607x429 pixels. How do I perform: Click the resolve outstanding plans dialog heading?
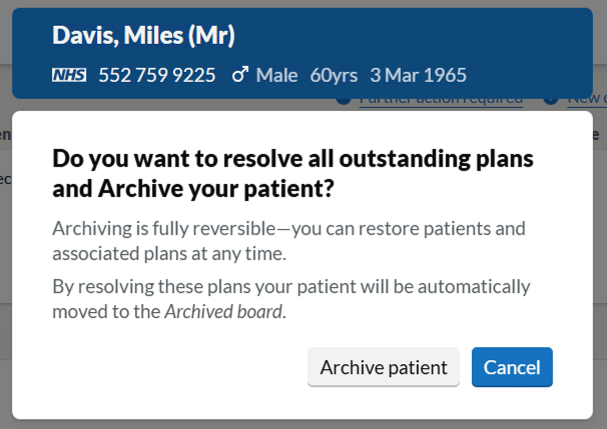[x=293, y=173]
